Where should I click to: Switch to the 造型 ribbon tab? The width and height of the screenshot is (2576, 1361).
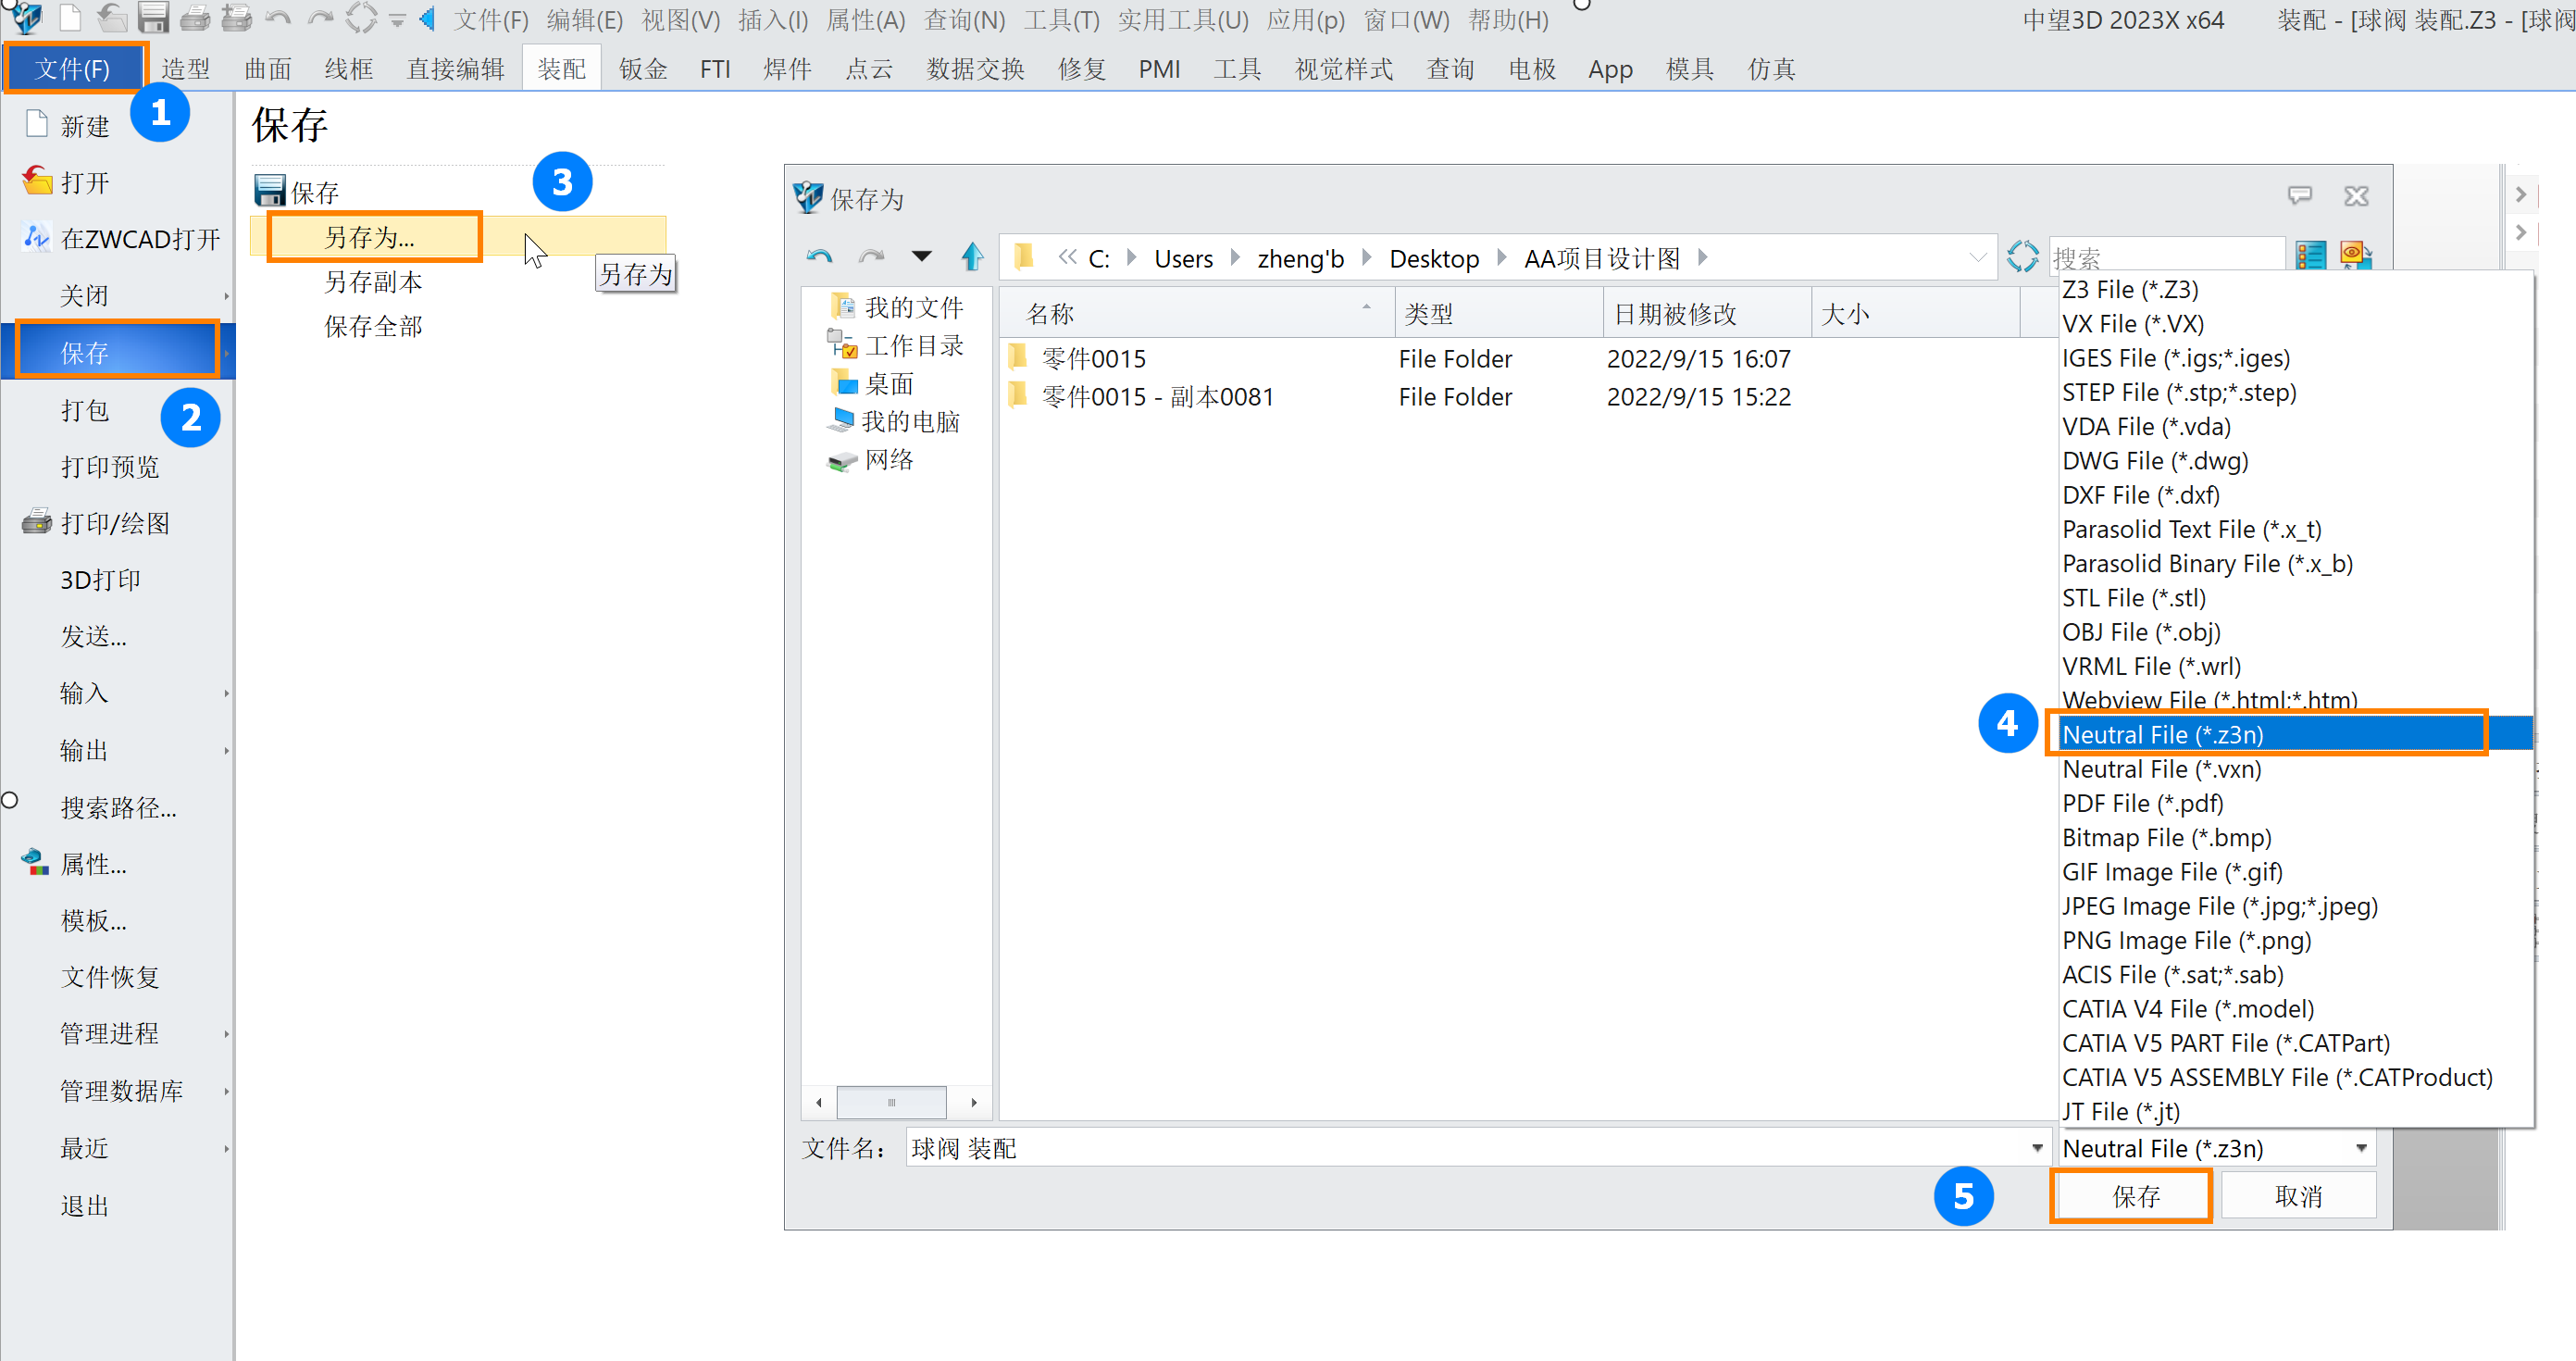186,69
